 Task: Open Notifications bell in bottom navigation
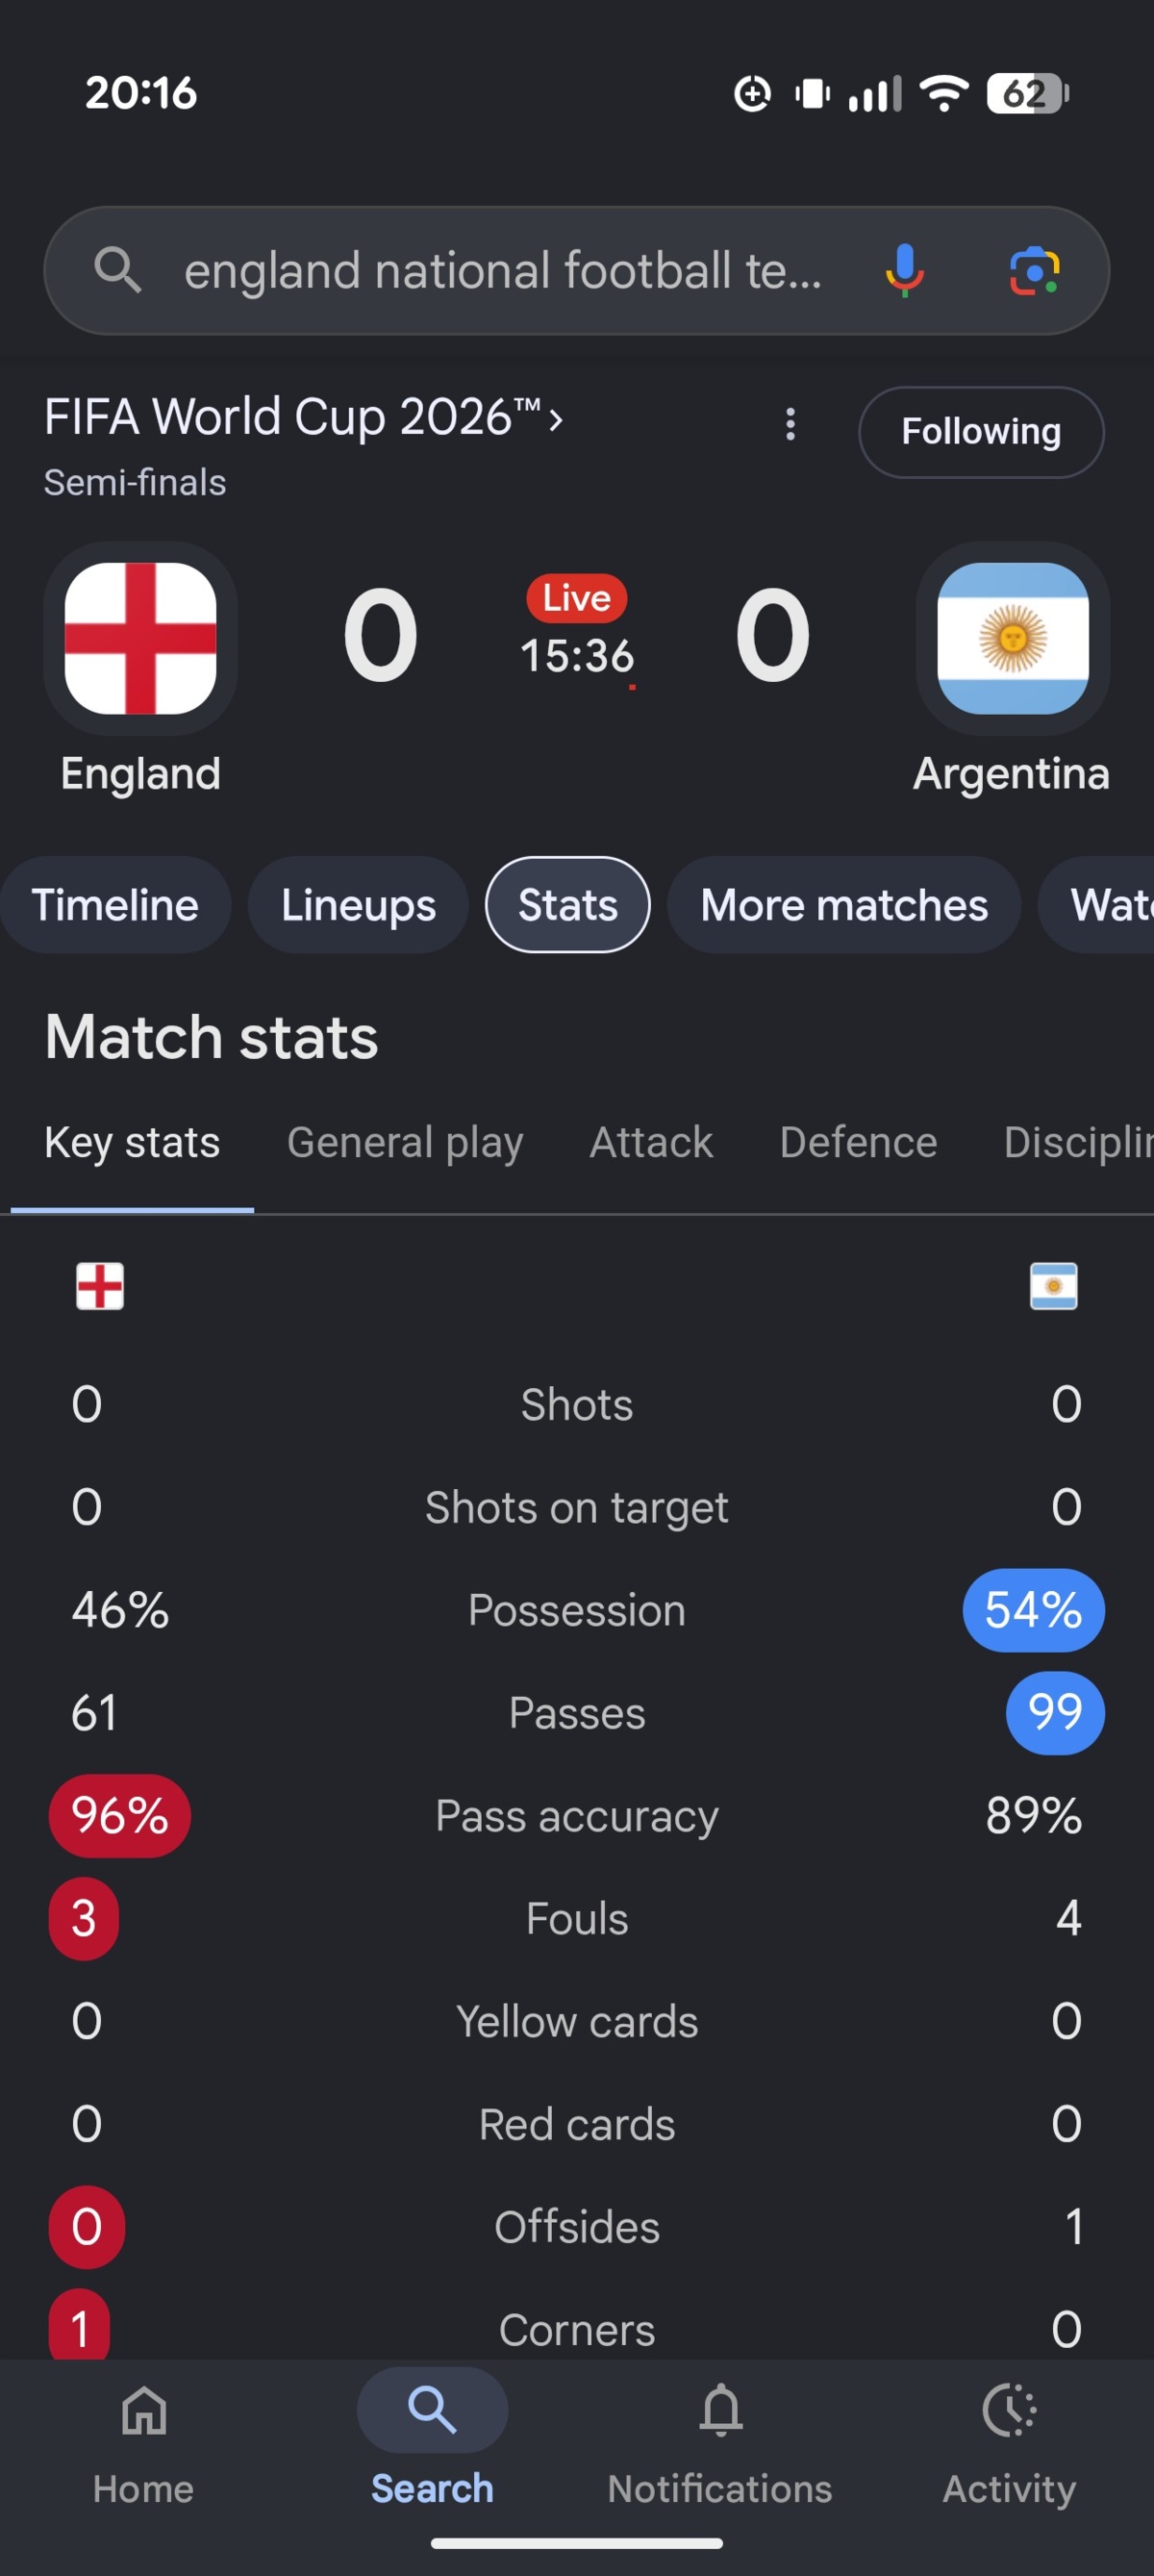(x=720, y=2444)
